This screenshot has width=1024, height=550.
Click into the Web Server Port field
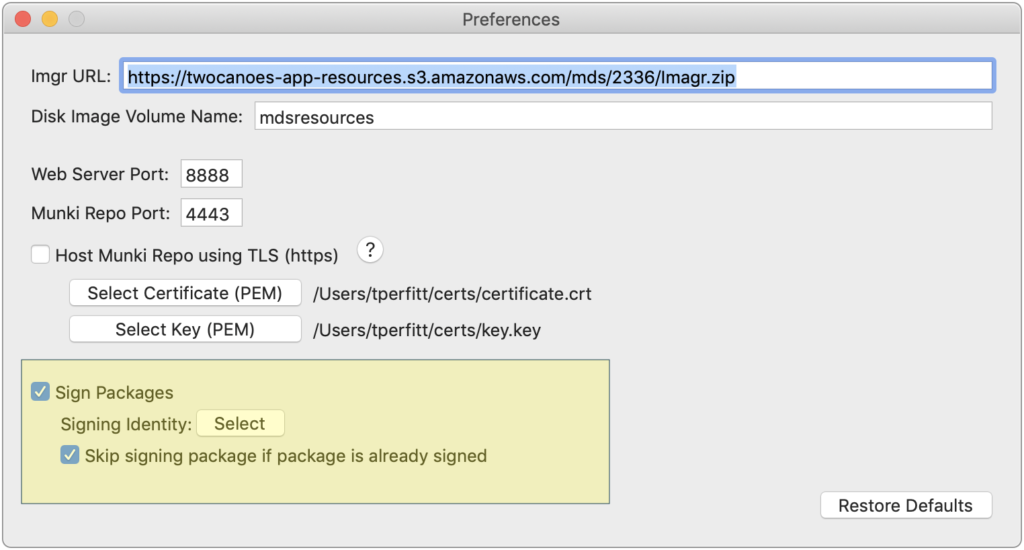coord(211,174)
